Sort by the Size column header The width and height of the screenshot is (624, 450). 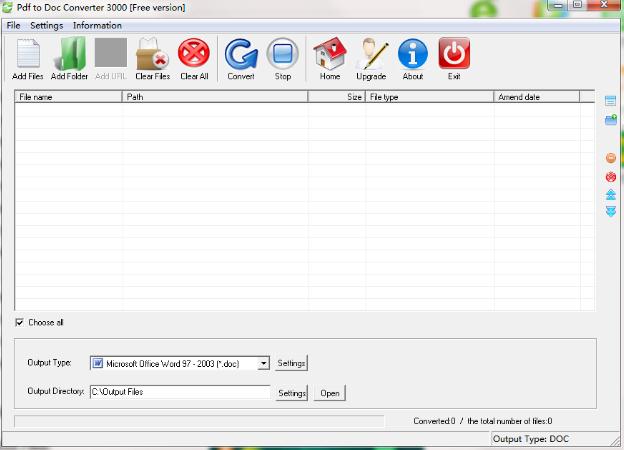point(337,97)
